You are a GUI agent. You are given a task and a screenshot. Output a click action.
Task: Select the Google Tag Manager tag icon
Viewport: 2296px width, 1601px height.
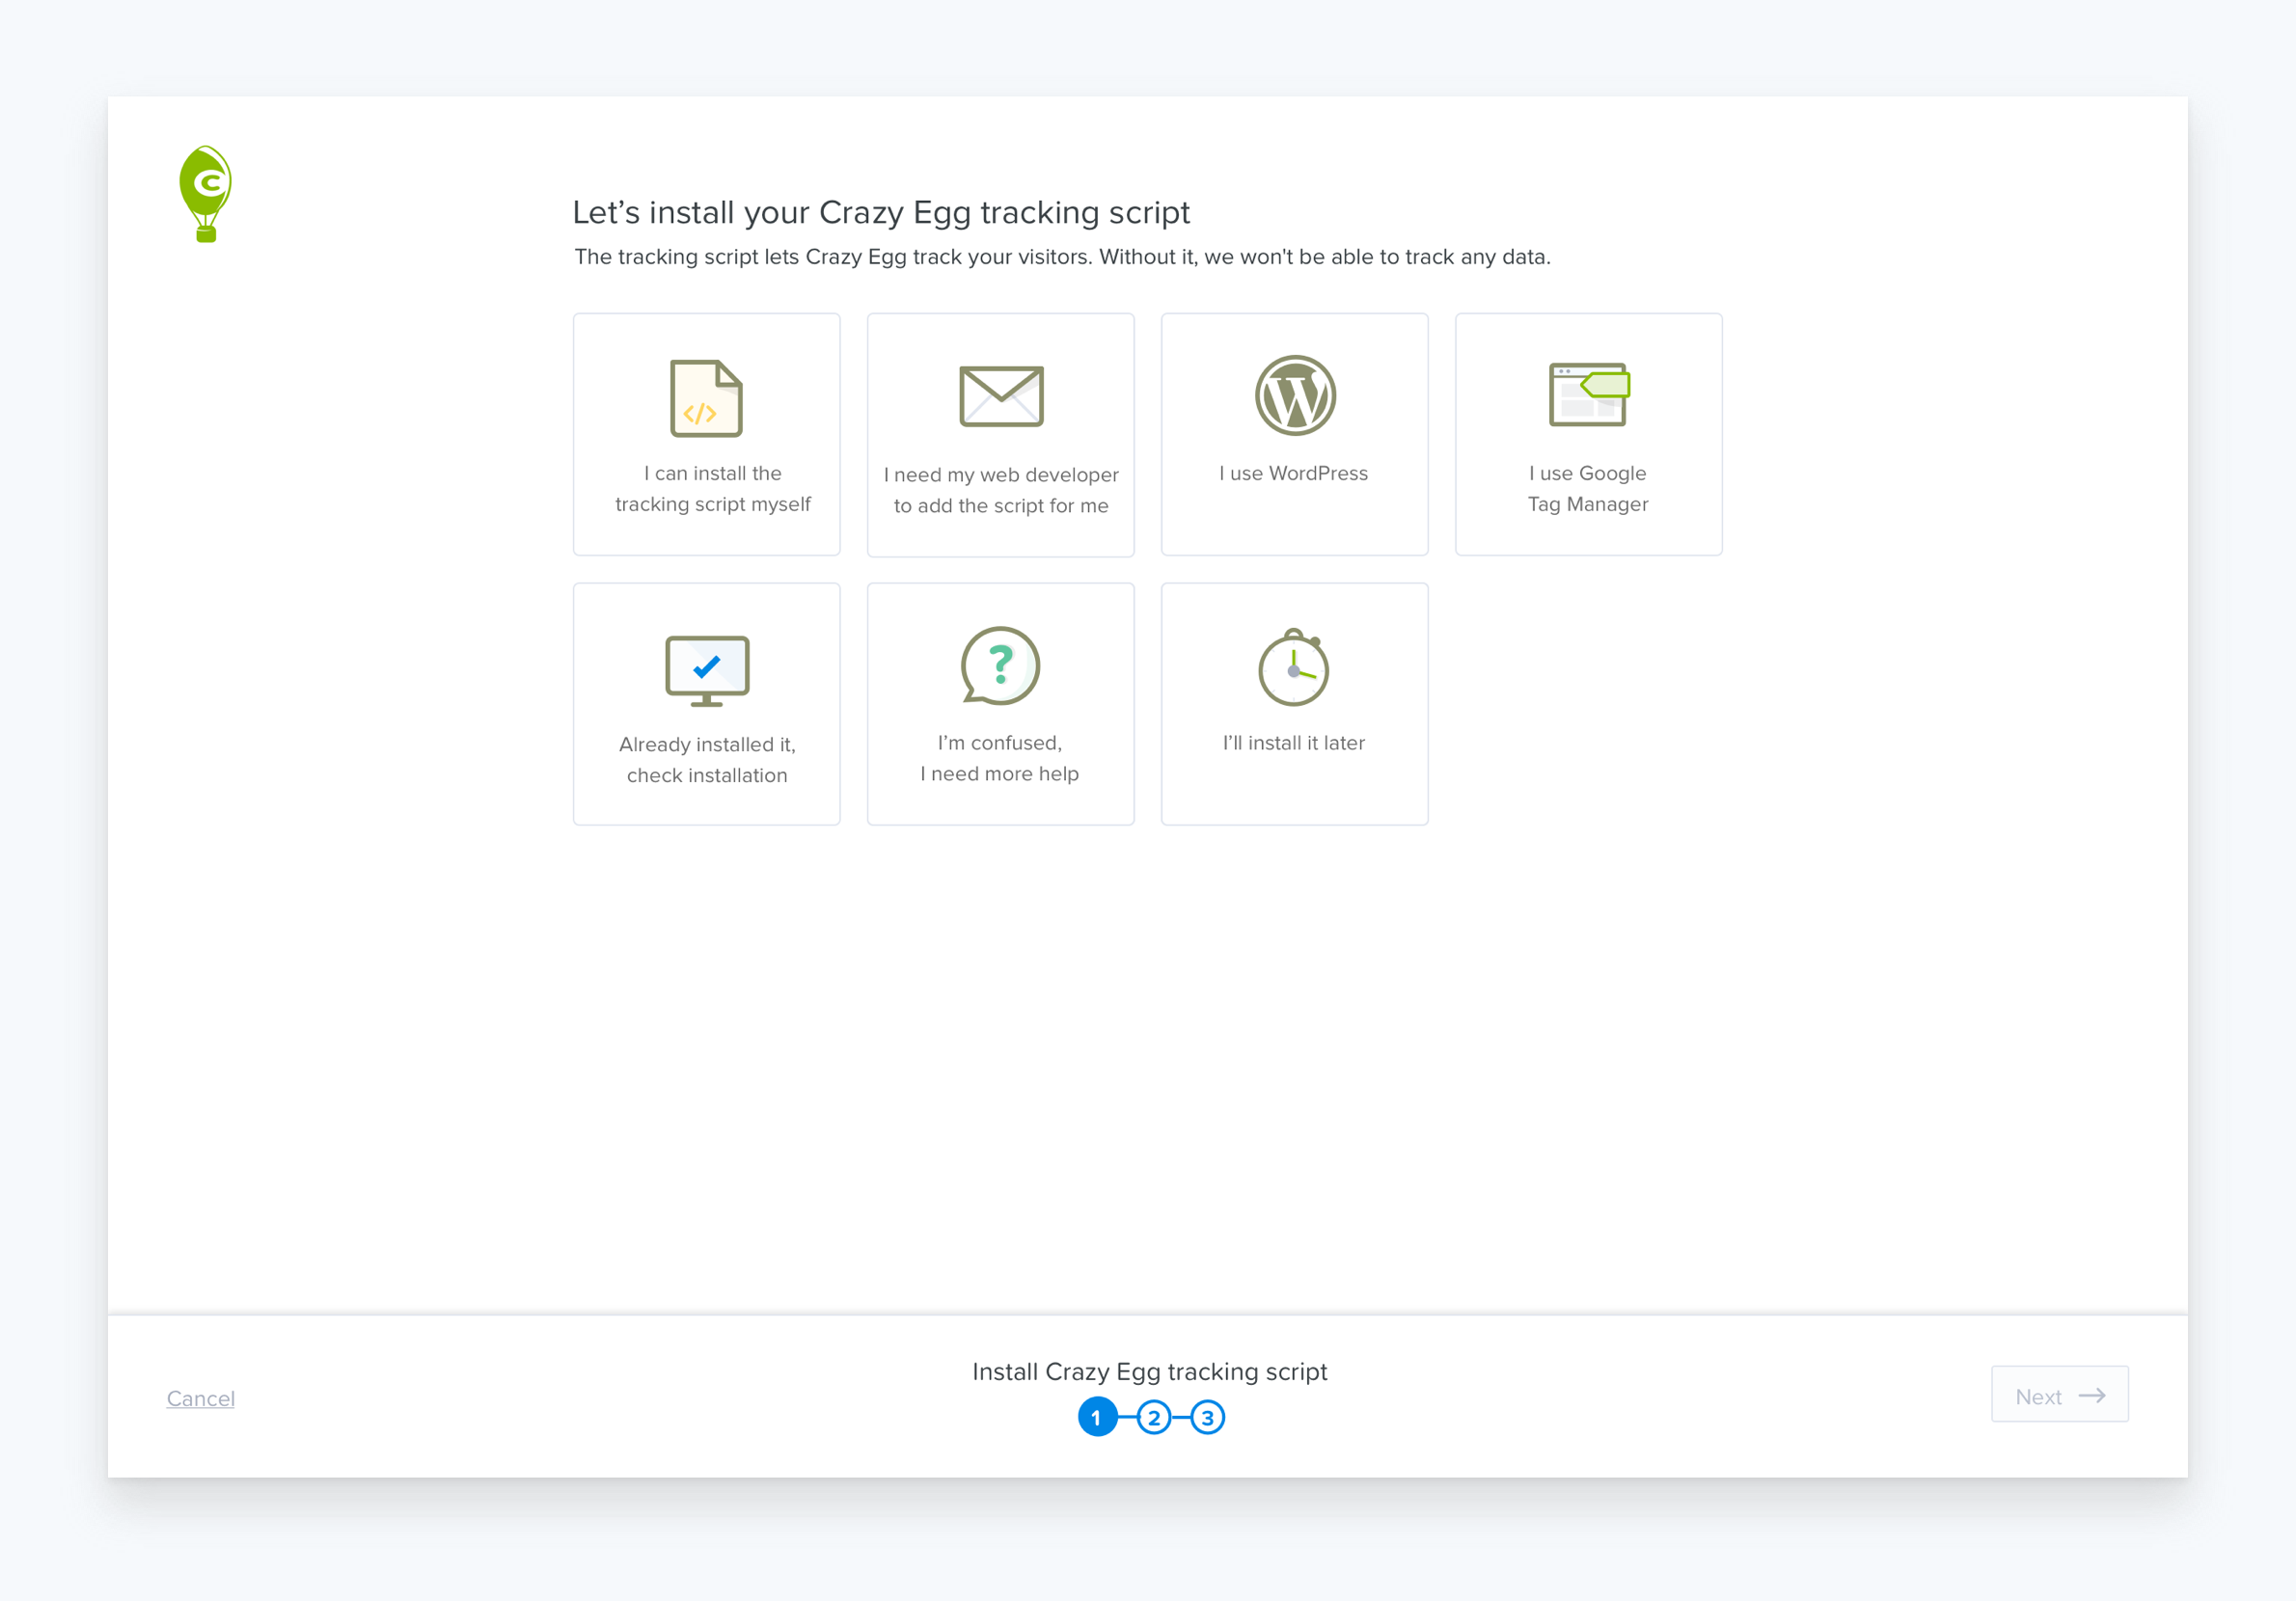pos(1589,394)
